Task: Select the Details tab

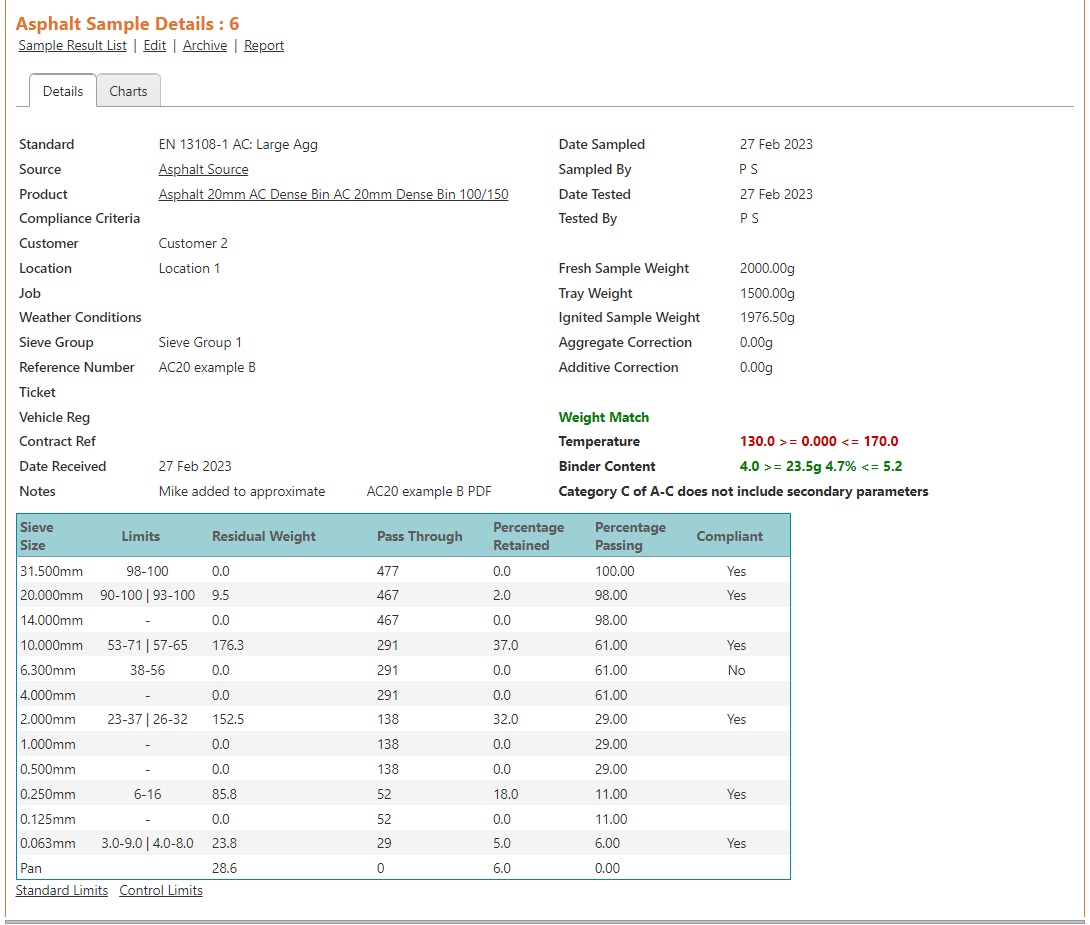Action: (63, 91)
